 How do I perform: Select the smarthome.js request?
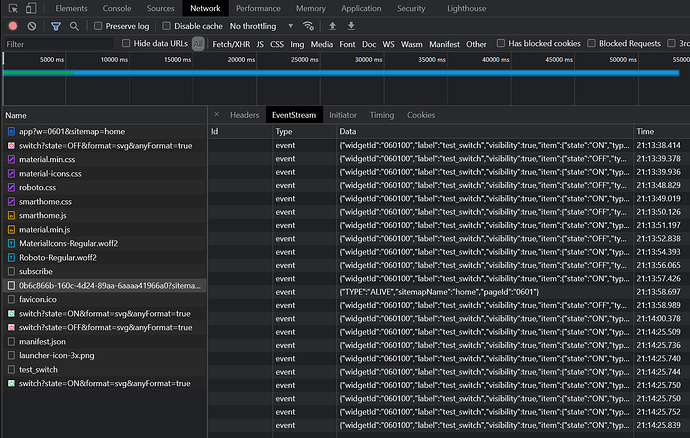click(x=40, y=215)
